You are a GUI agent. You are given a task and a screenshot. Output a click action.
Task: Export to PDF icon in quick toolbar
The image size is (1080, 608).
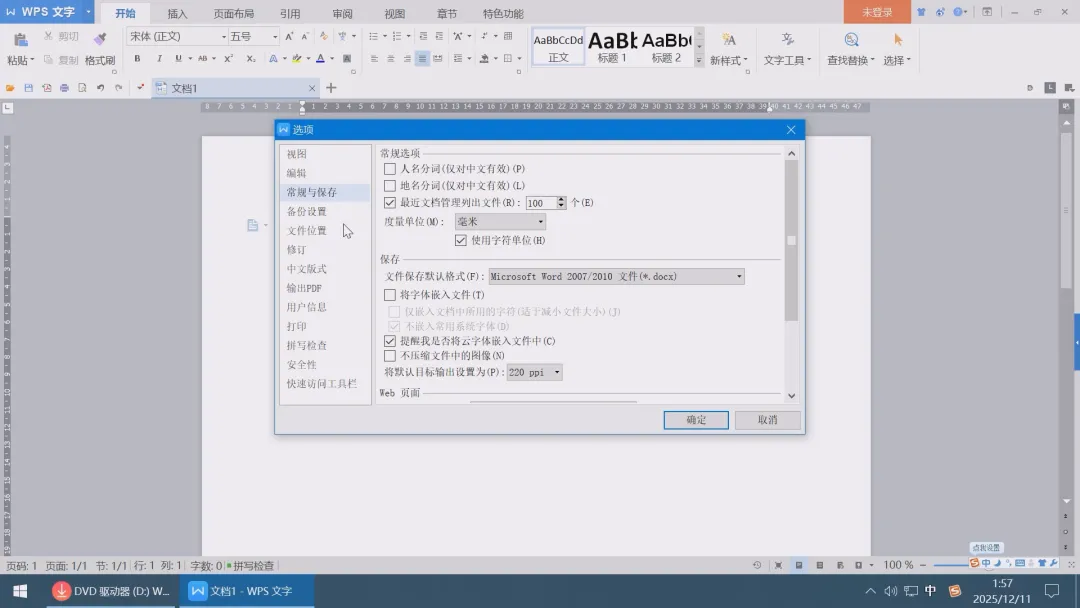tap(46, 88)
